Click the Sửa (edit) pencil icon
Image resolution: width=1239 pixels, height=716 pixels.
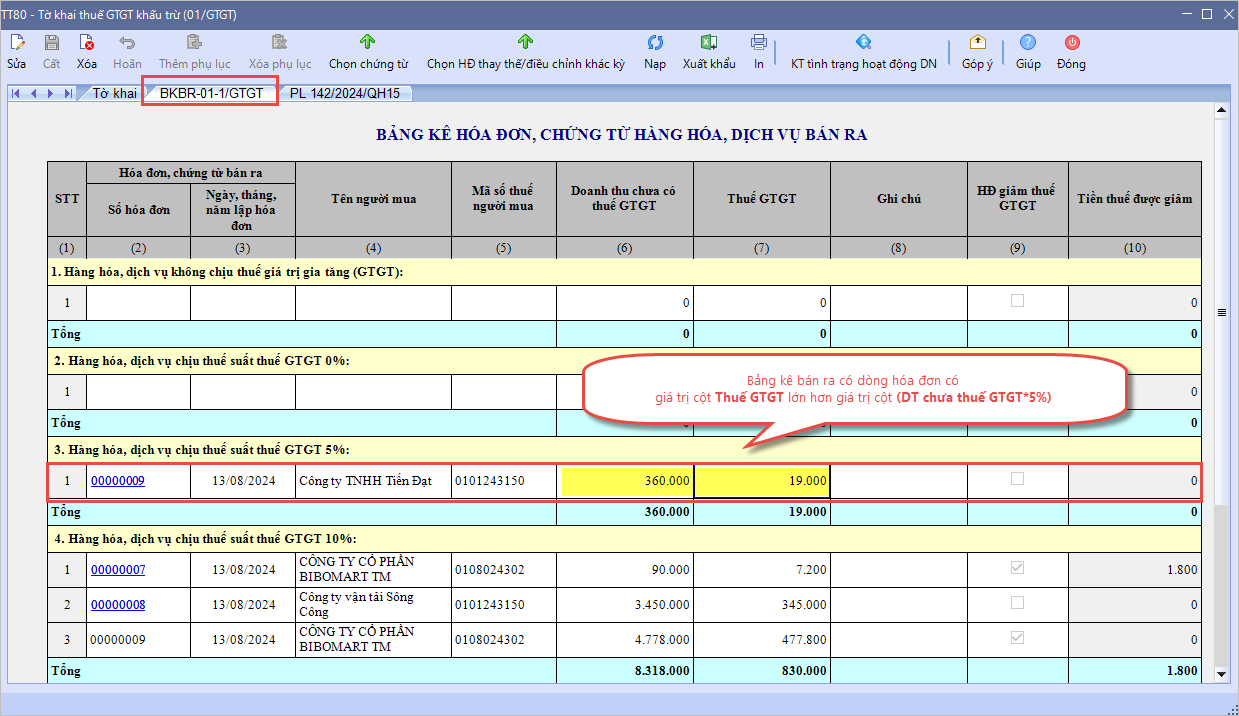click(x=17, y=43)
